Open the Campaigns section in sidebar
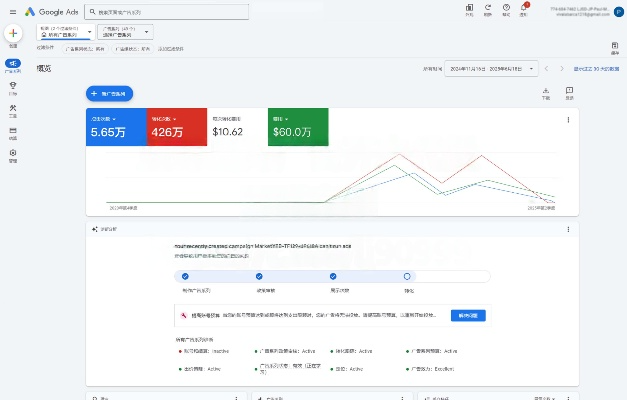The image size is (627, 400). point(13,65)
